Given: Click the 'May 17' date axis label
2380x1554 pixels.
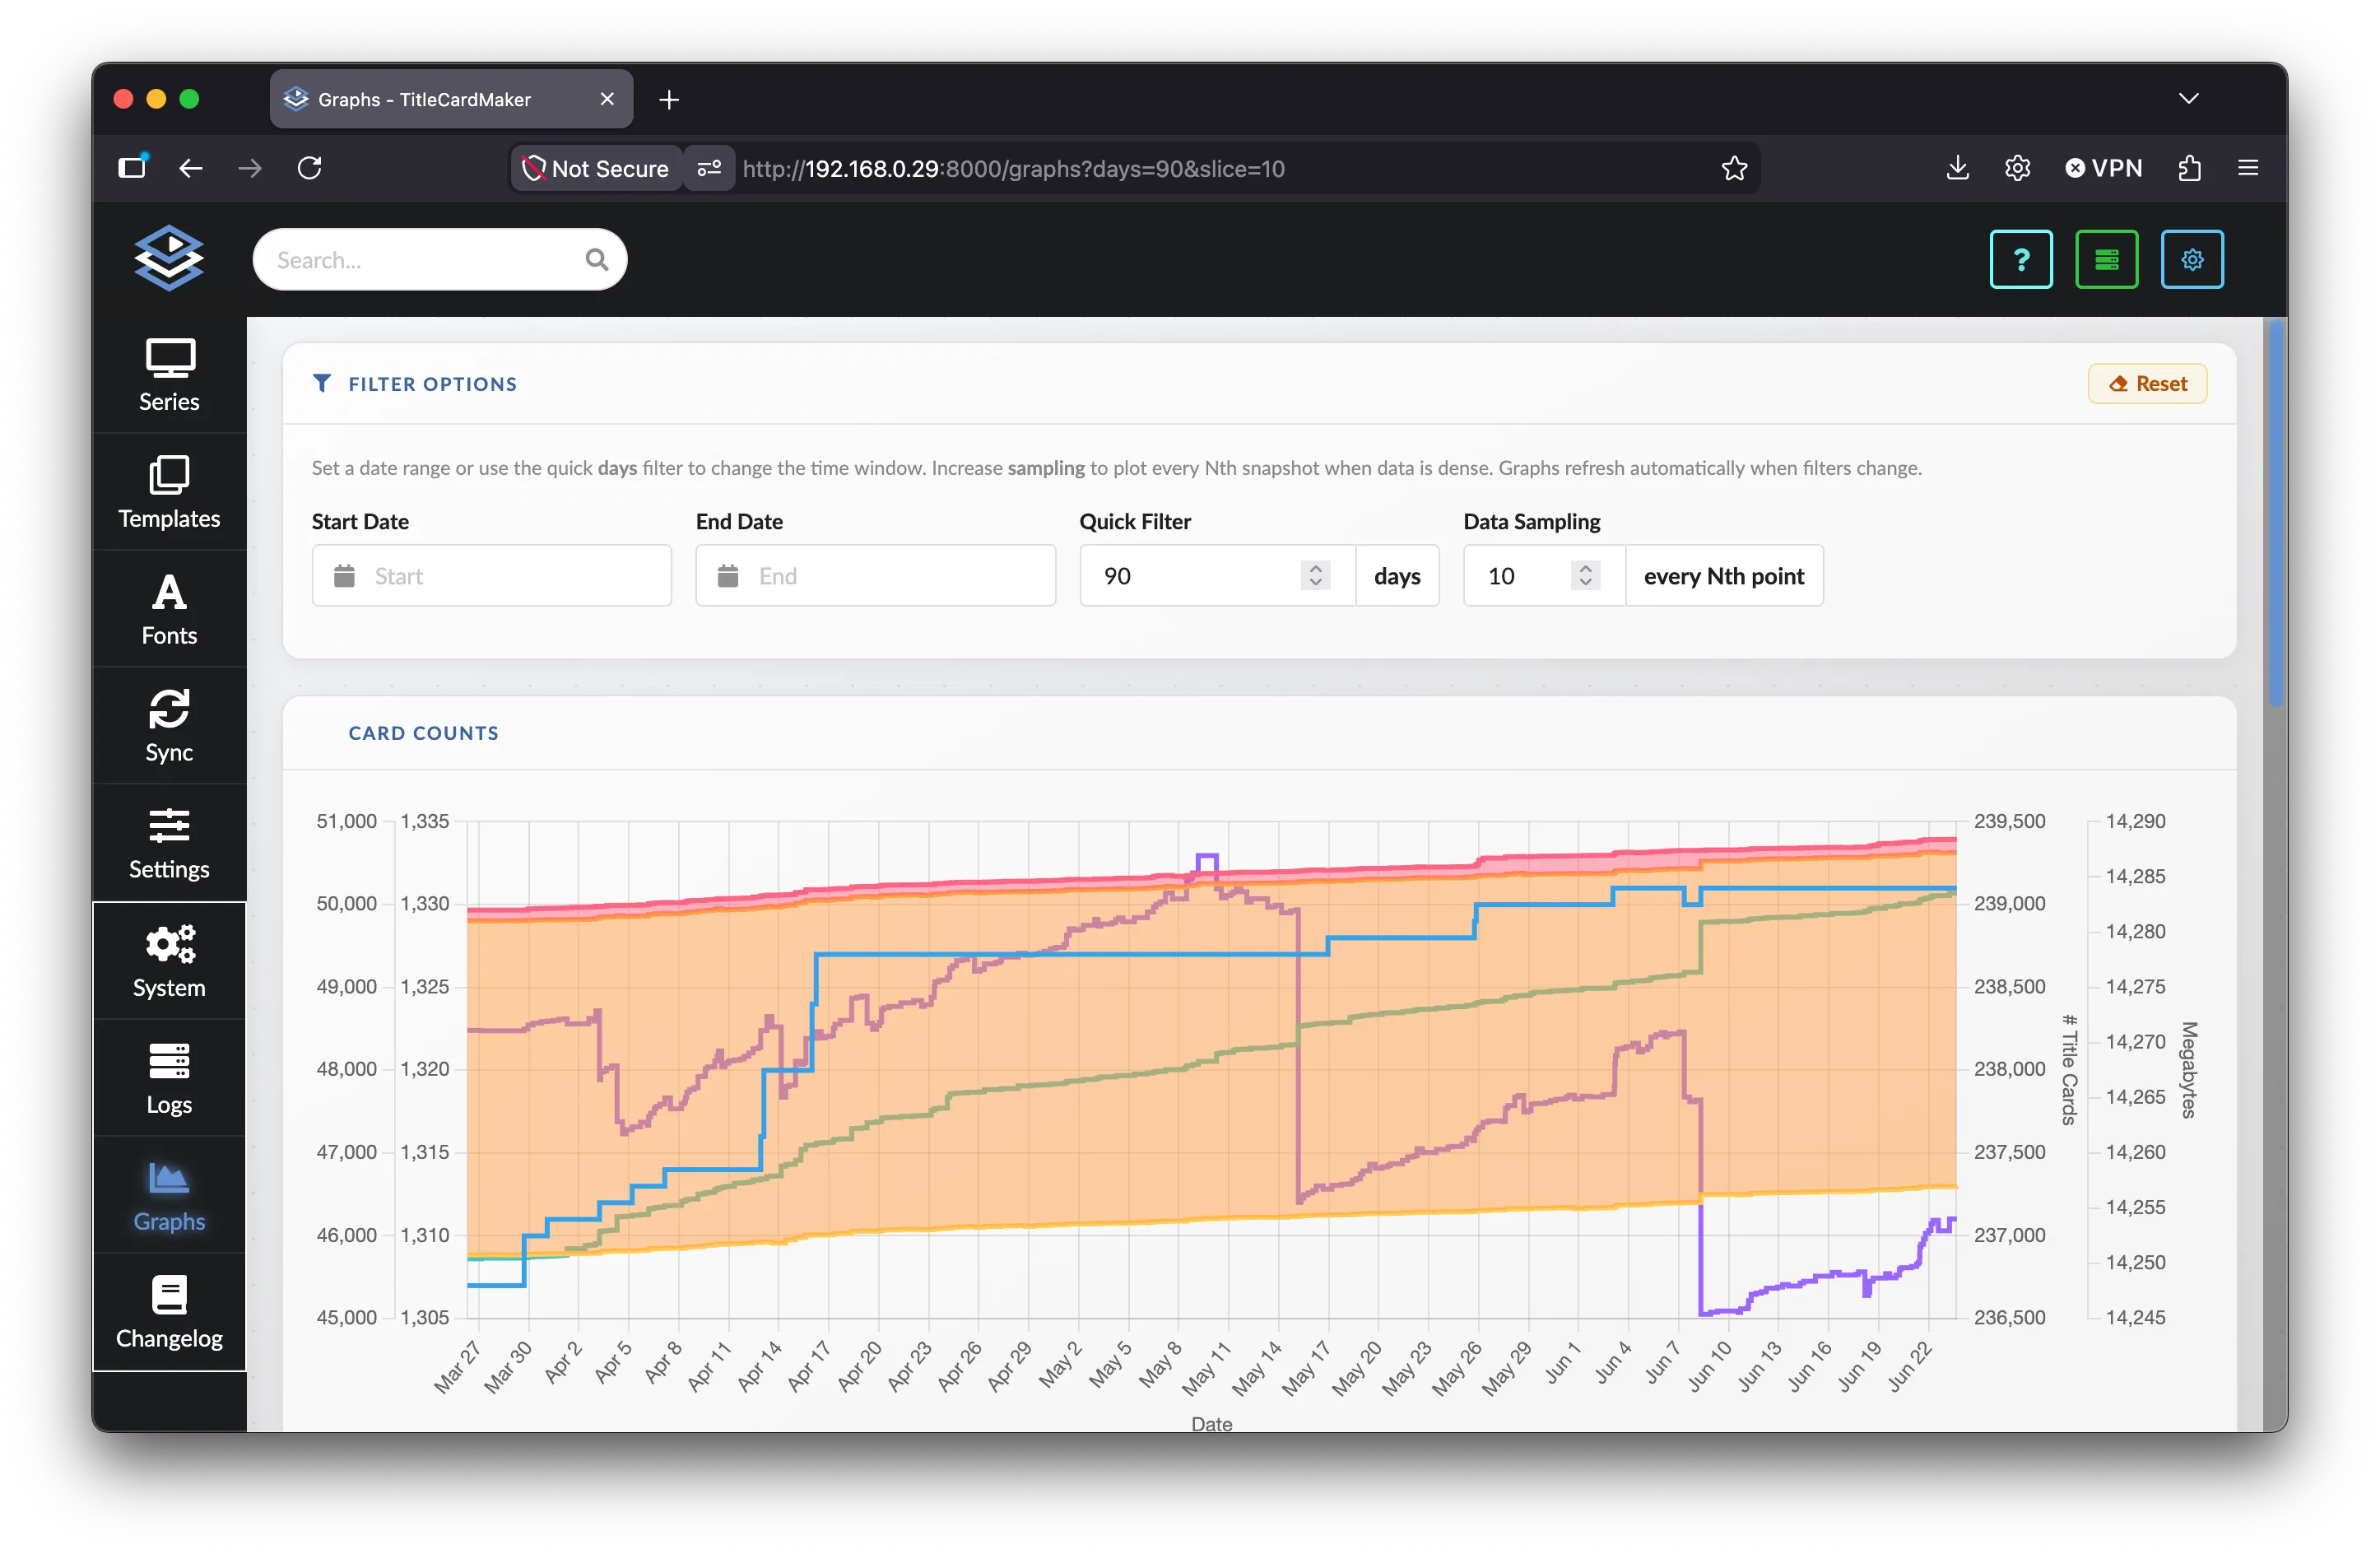Looking at the screenshot, I should click(x=1306, y=1367).
